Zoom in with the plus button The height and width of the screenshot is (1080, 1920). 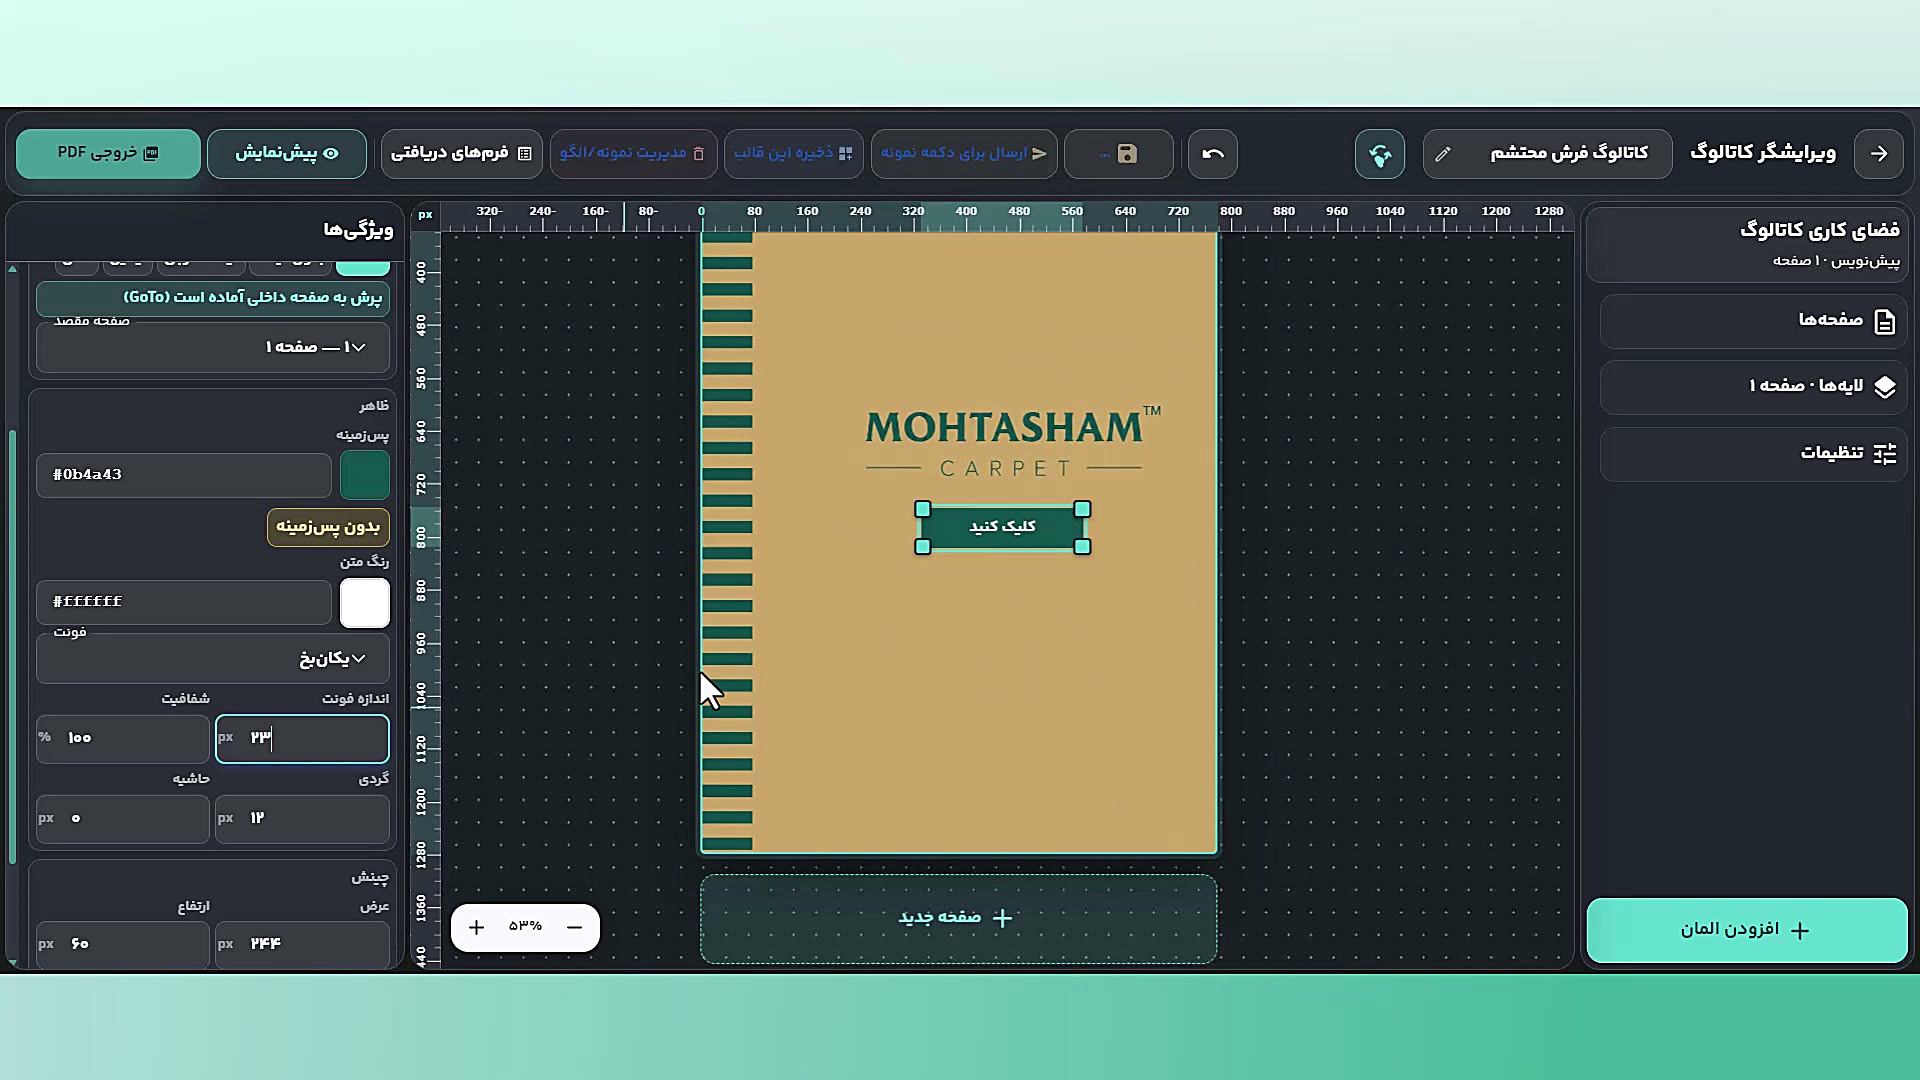pyautogui.click(x=477, y=928)
